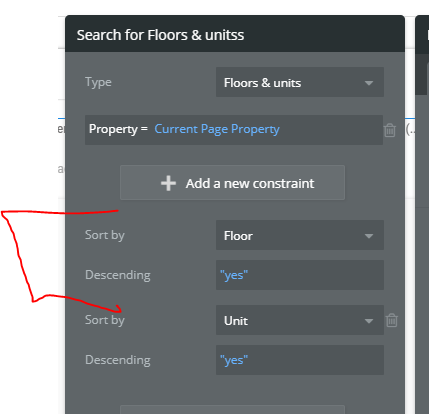The image size is (429, 414).
Task: Click the Type label
Action: [98, 82]
